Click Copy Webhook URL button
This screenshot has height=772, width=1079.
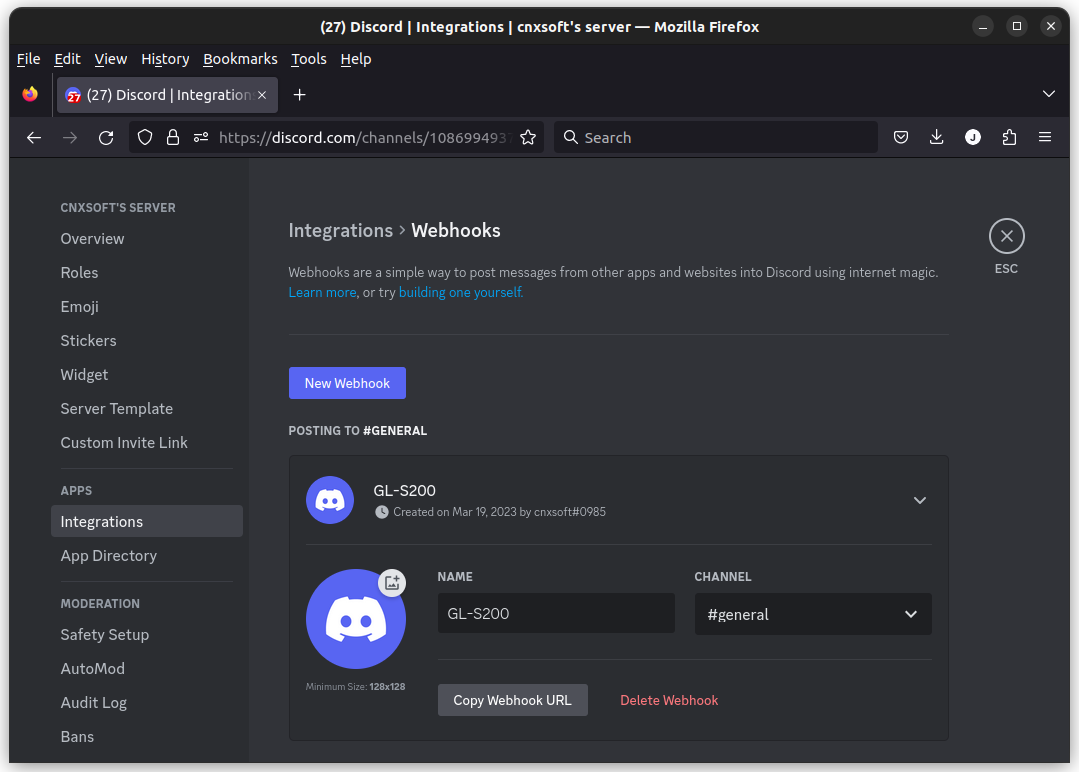point(513,700)
